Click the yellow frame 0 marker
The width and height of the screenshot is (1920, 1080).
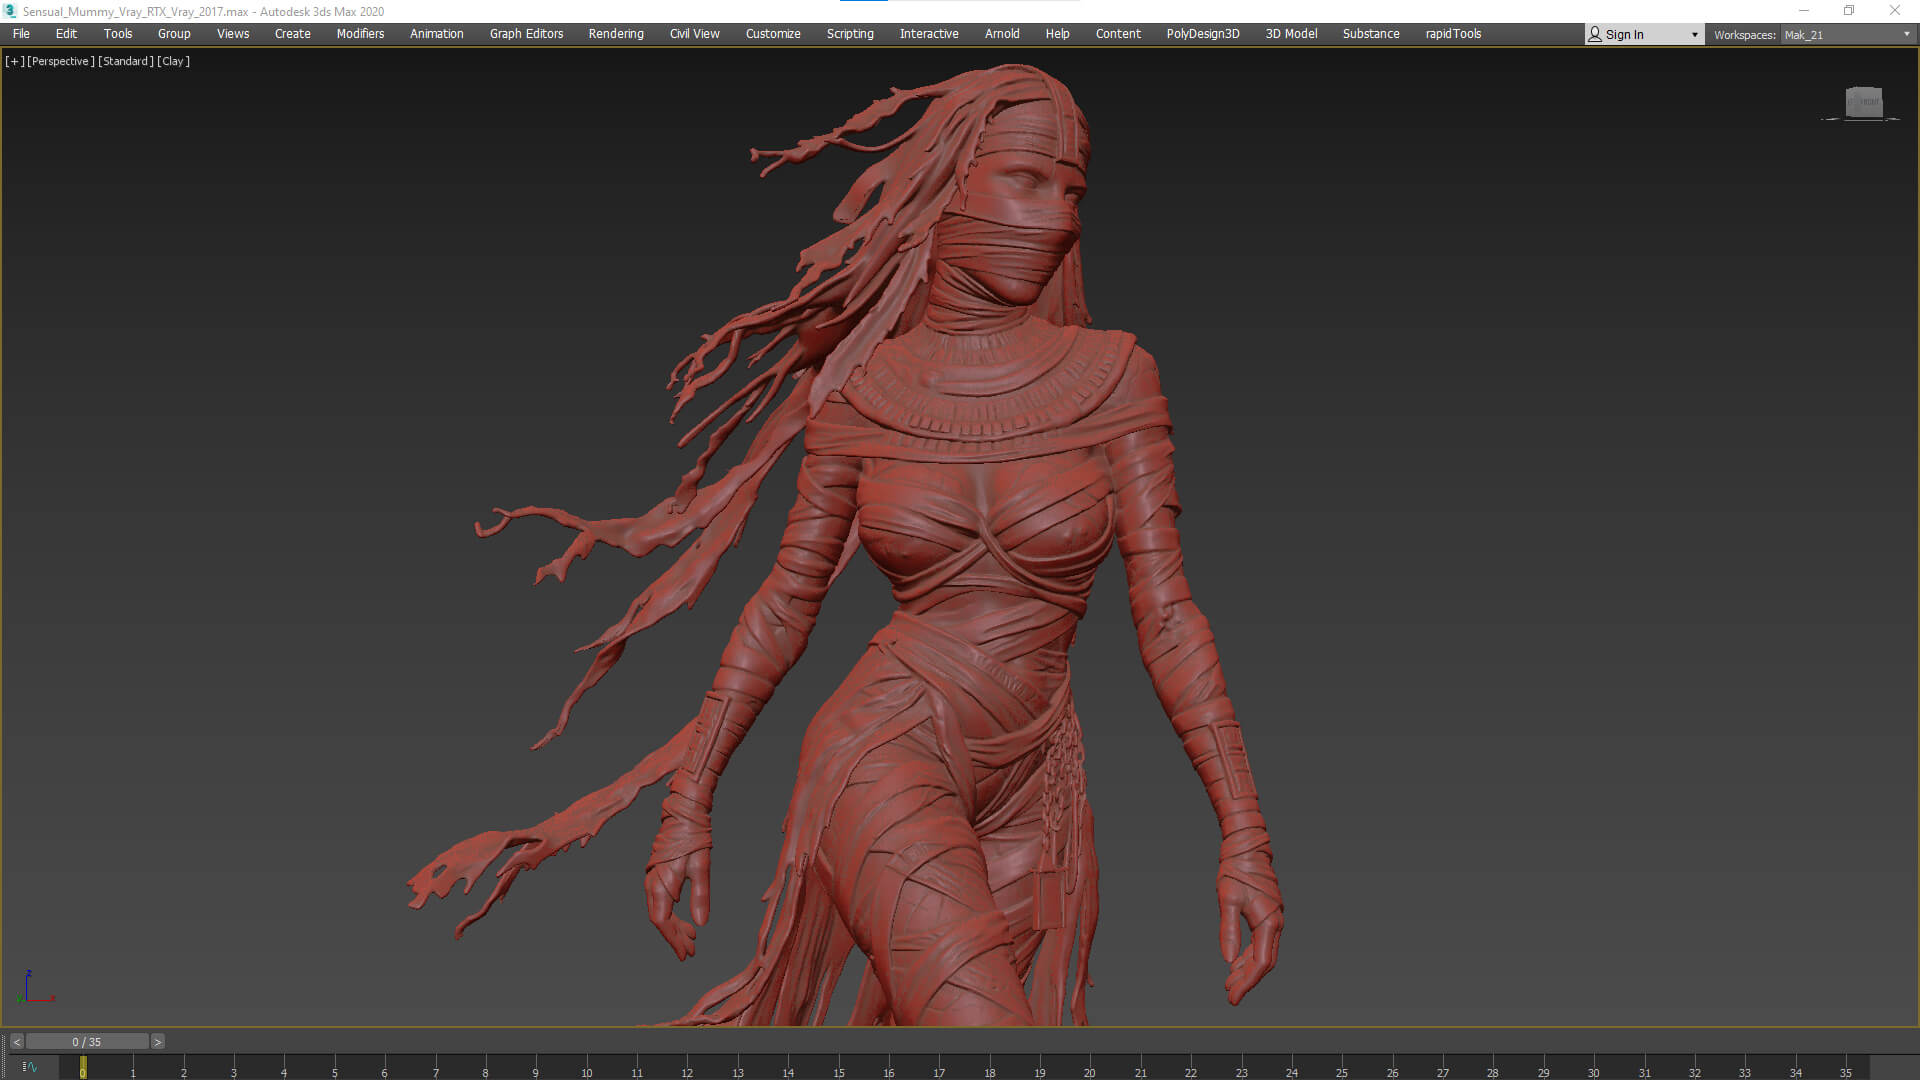pos(83,1068)
